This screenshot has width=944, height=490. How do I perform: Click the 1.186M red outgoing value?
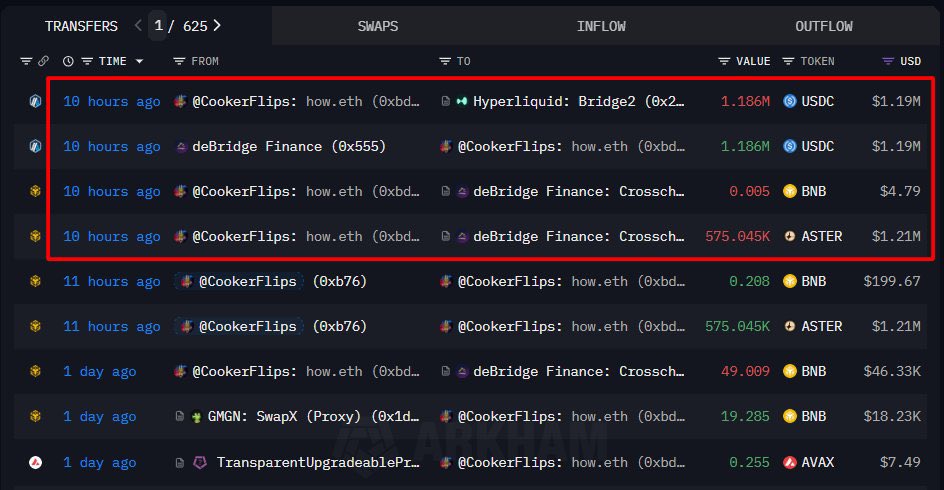coord(745,102)
